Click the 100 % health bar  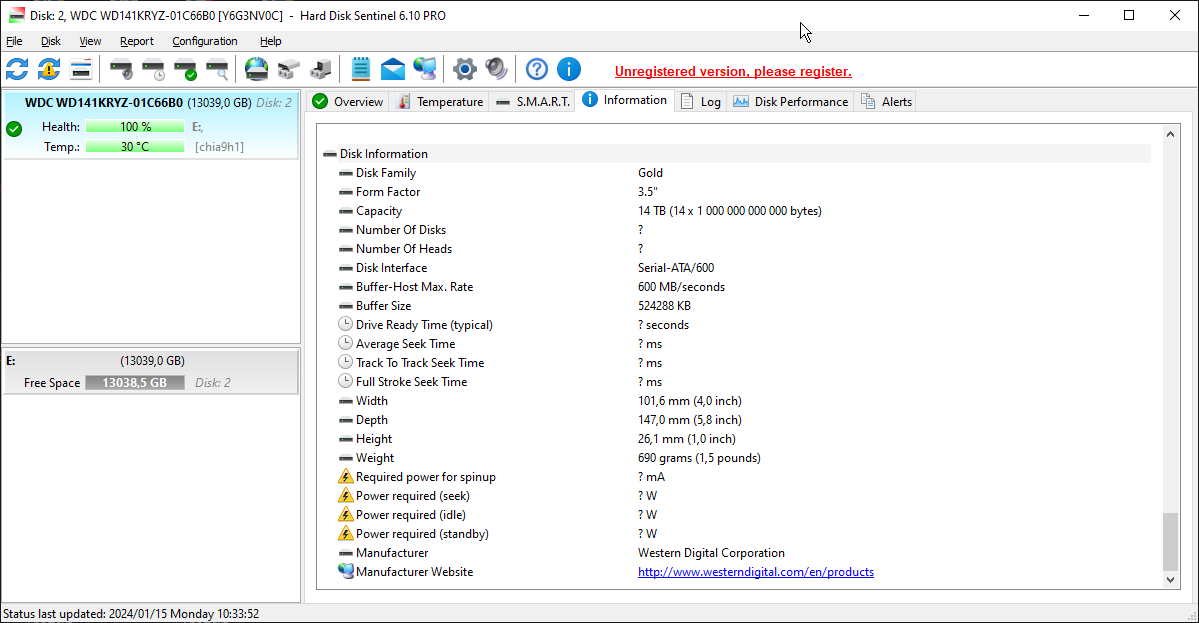[135, 127]
